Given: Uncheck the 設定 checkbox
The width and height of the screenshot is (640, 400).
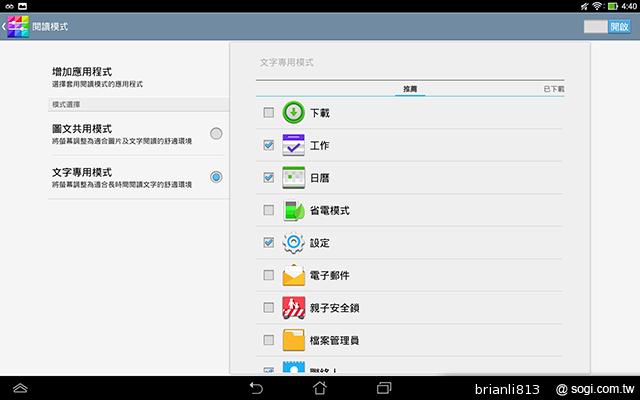Looking at the screenshot, I should 269,242.
